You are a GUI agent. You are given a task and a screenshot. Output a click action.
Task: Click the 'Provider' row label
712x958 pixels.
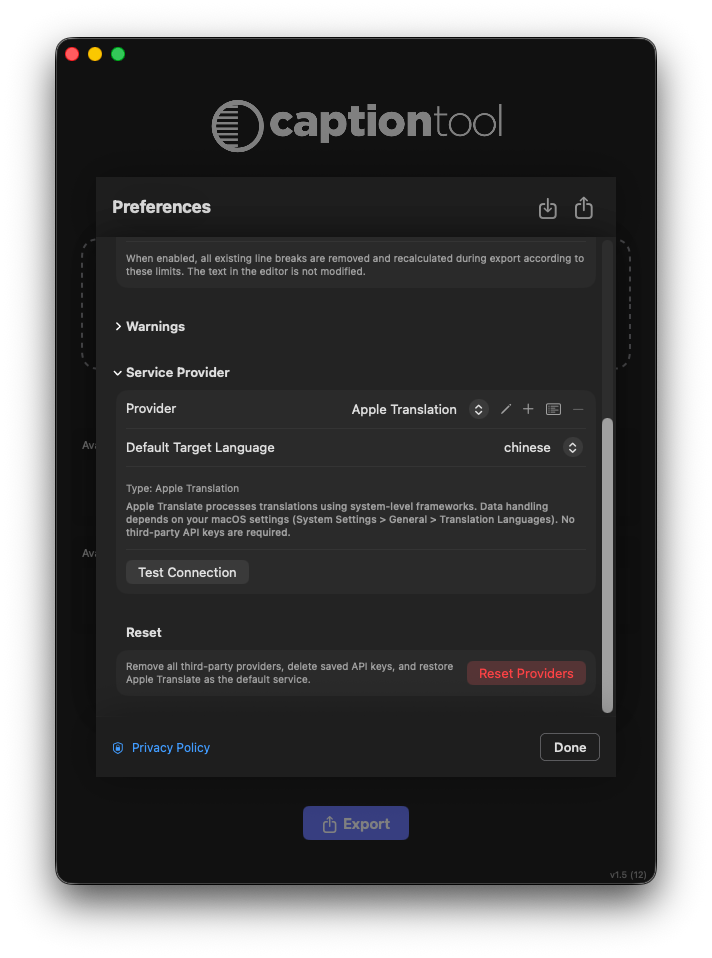(x=151, y=409)
